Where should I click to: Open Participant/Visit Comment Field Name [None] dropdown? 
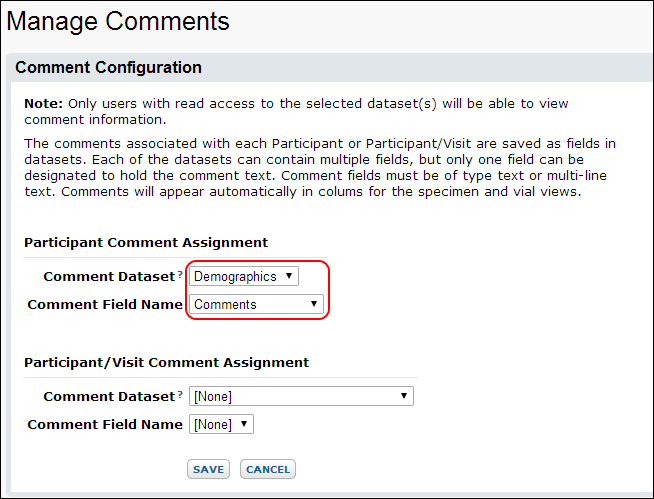pyautogui.click(x=221, y=424)
